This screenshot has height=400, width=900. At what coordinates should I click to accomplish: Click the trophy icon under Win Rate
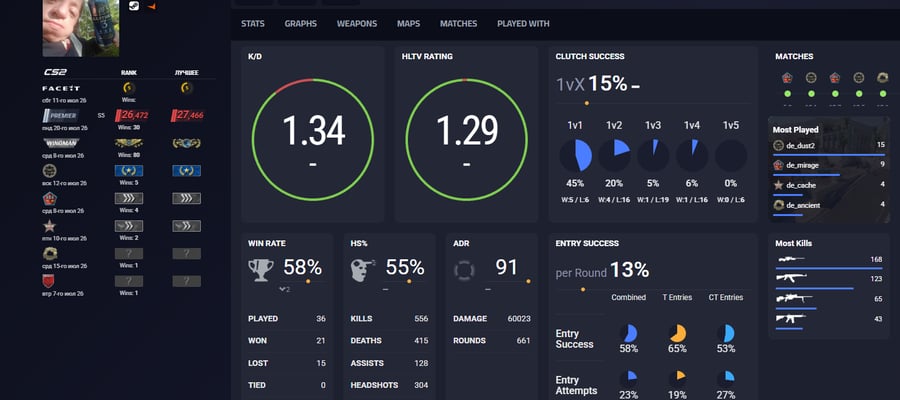coord(260,270)
